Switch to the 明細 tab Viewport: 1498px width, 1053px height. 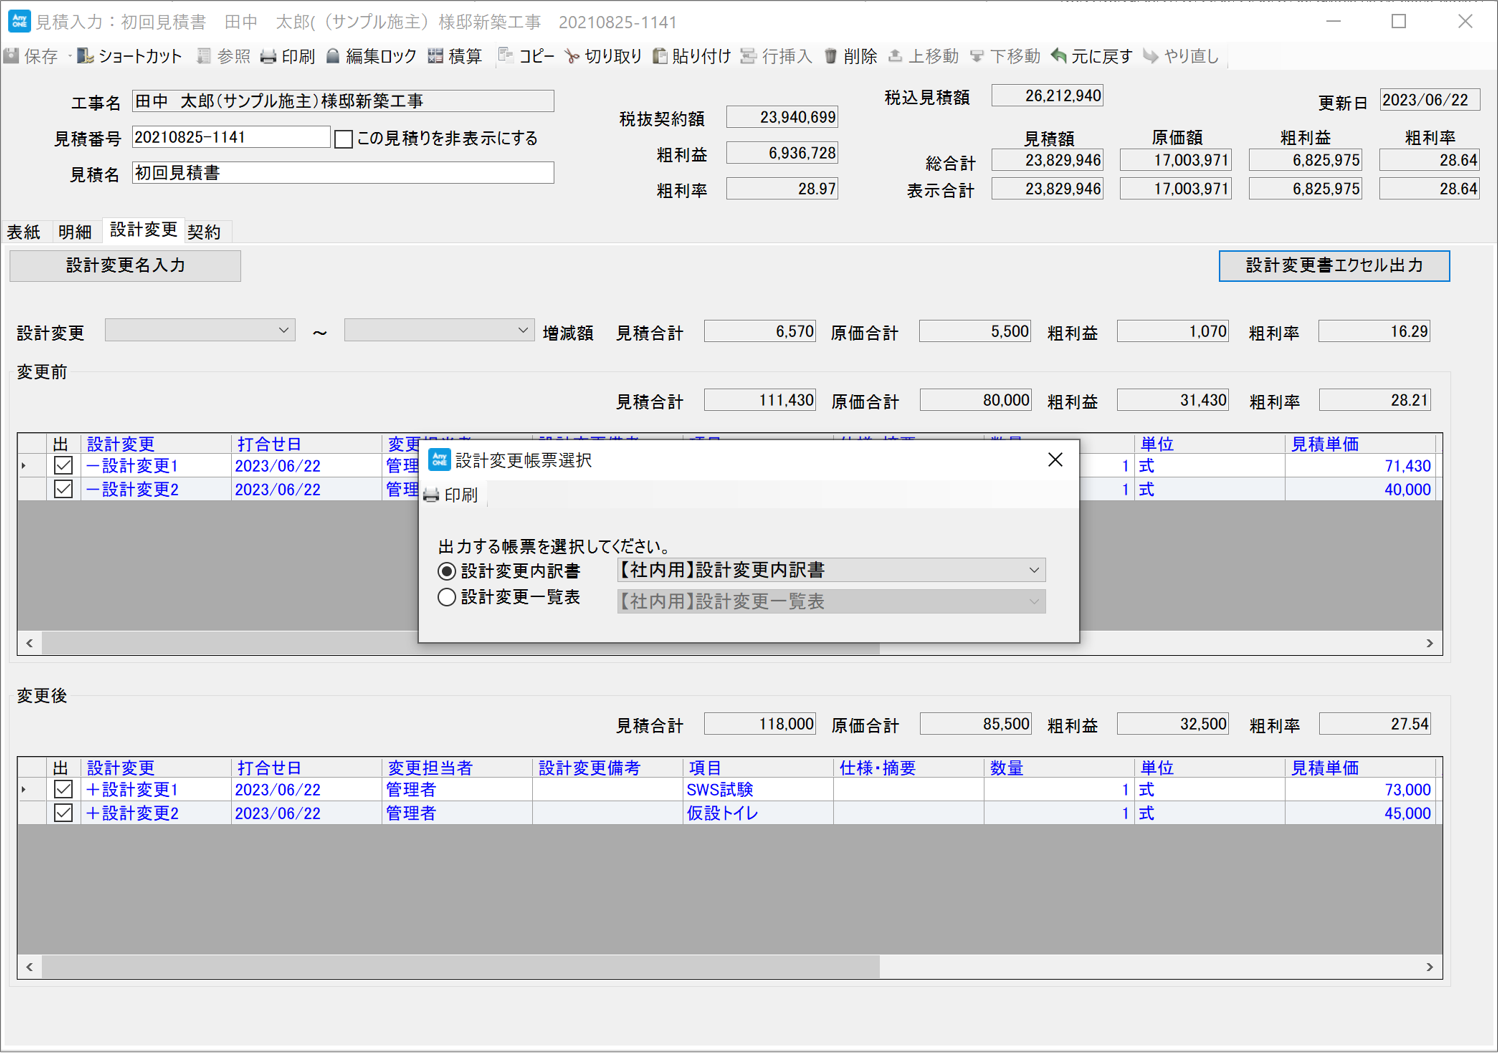[74, 232]
